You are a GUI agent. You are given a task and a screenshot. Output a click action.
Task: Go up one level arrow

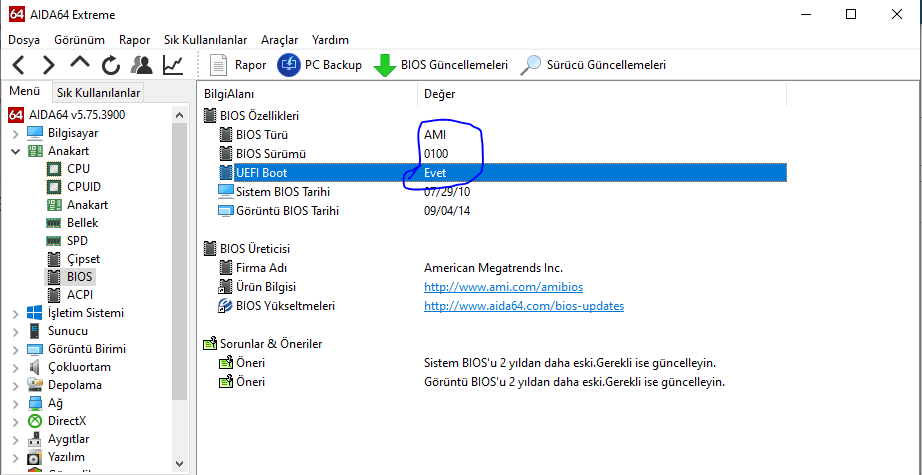[x=80, y=63]
